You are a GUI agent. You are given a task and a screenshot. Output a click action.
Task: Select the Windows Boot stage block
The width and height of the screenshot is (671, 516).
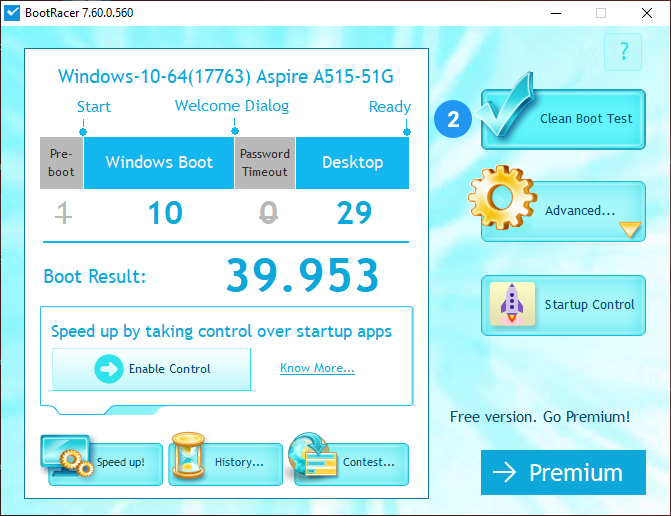[159, 163]
